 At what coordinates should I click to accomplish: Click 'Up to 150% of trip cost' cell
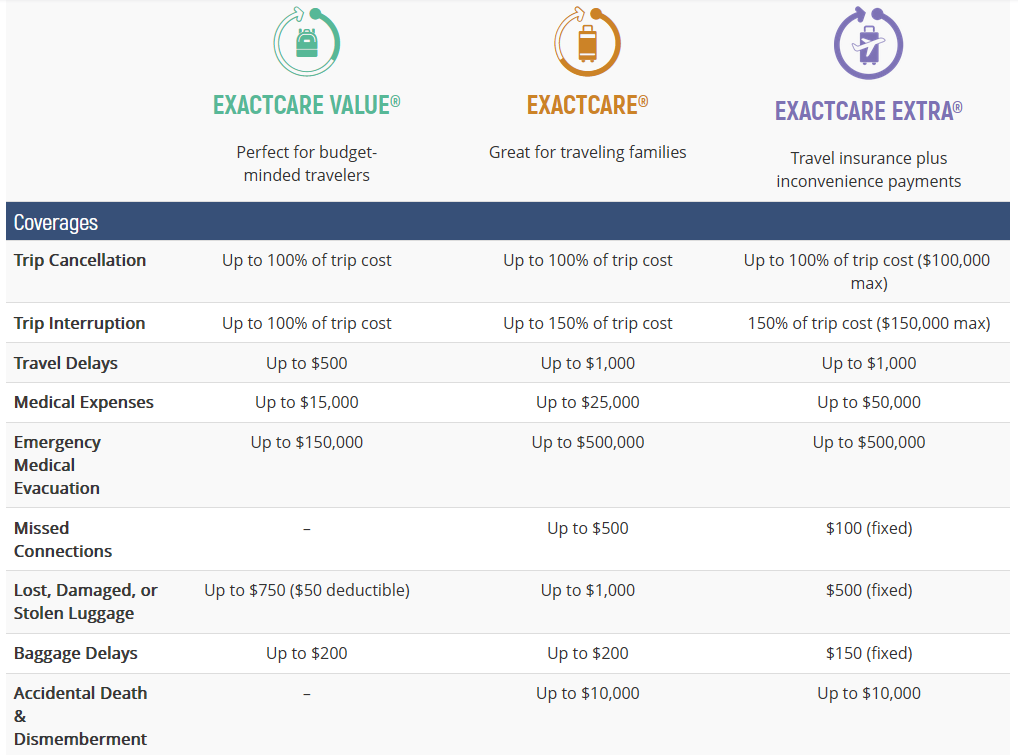click(588, 323)
